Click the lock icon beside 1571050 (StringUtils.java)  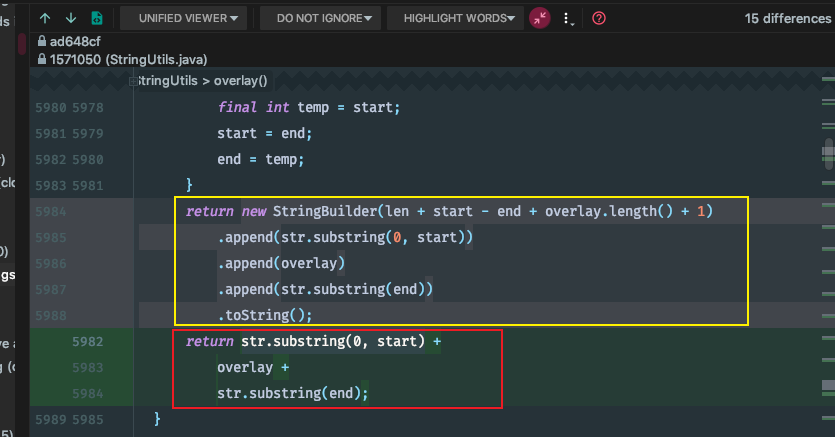[x=41, y=60]
